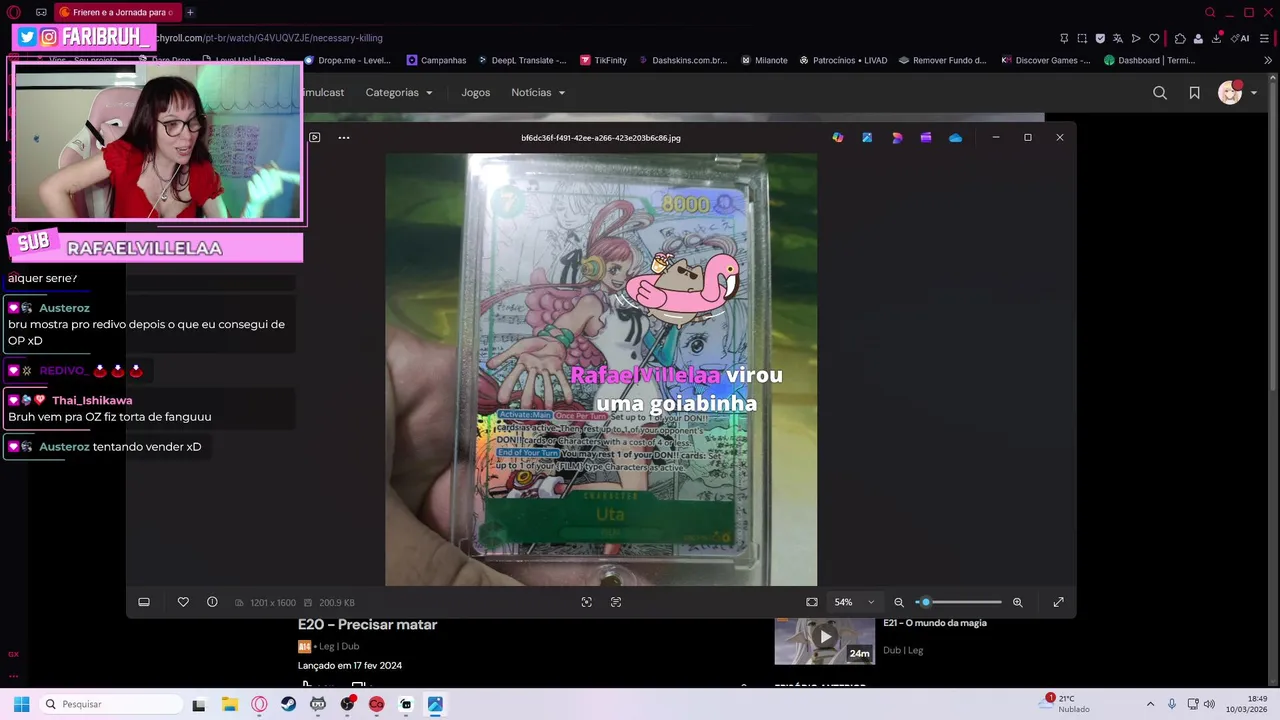Open the Dashskins.com.br bookmark
1280x720 pixels.
click(682, 60)
